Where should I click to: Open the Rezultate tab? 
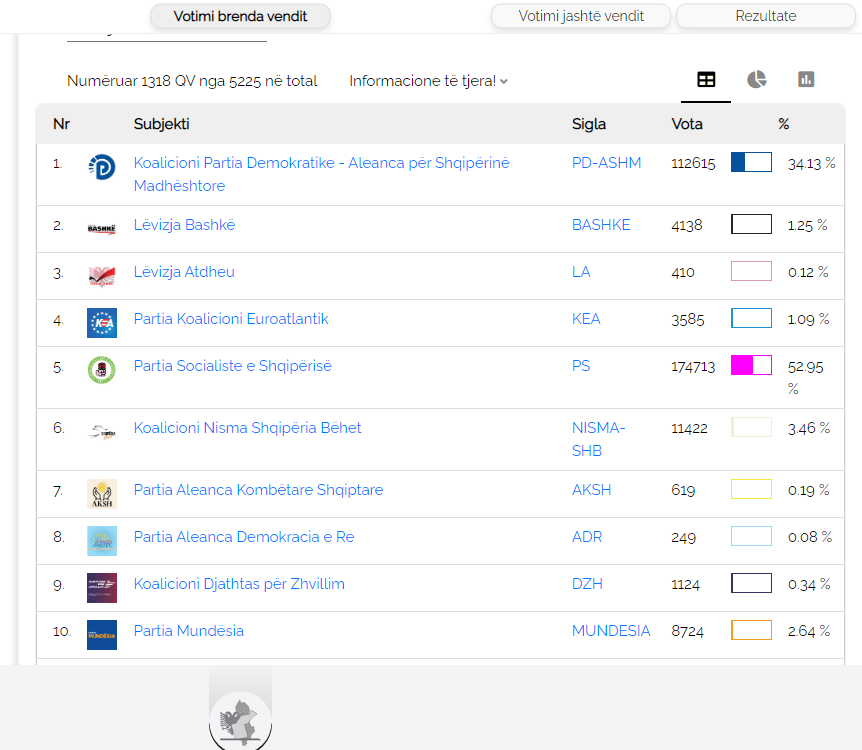coord(765,16)
